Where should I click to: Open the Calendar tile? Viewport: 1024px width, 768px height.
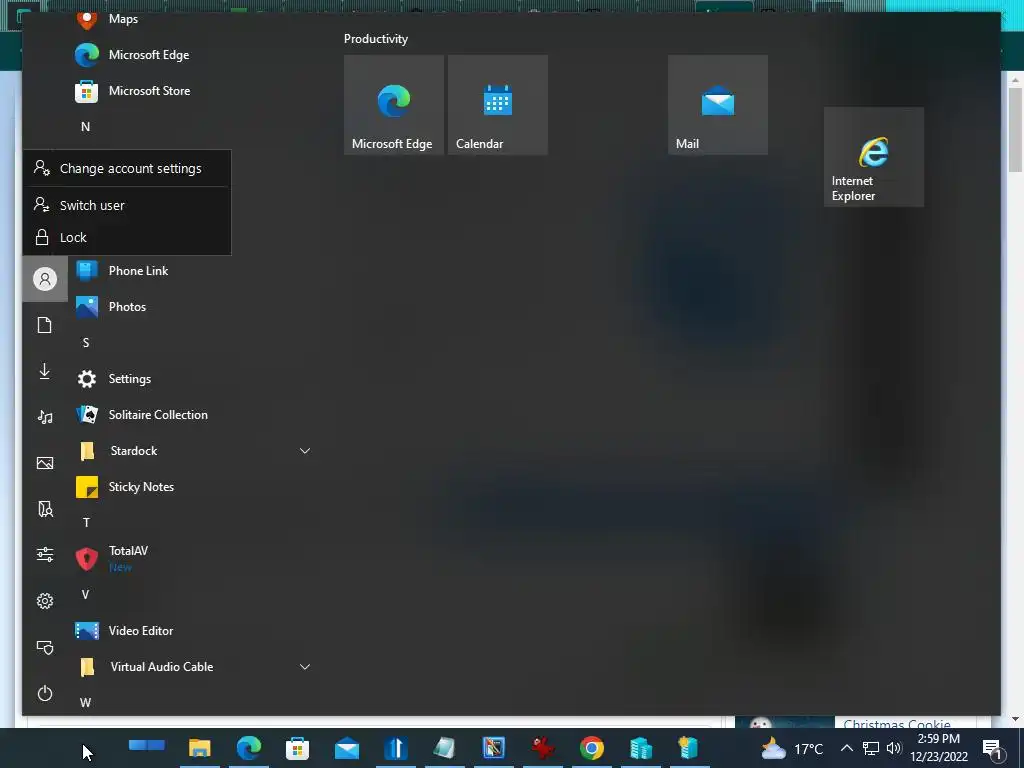pyautogui.click(x=498, y=104)
